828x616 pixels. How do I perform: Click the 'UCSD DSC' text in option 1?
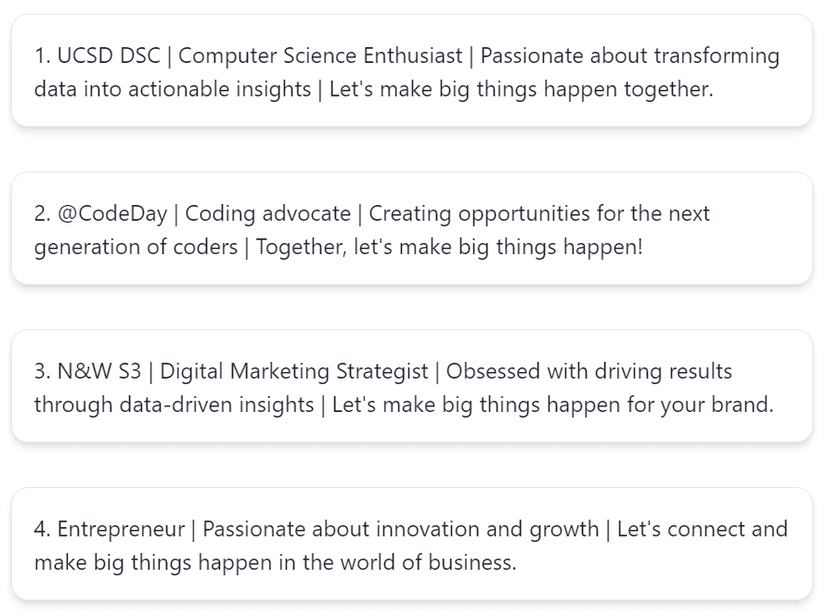point(108,55)
